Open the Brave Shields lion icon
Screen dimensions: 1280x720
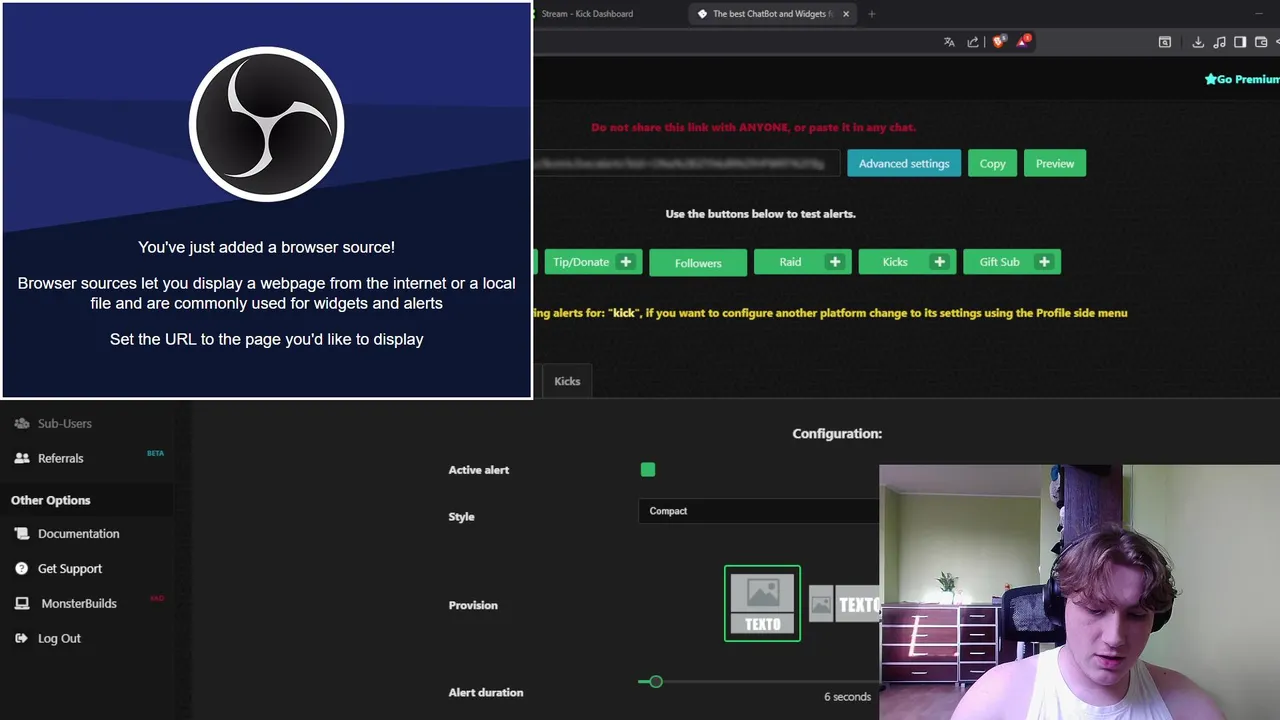point(998,42)
